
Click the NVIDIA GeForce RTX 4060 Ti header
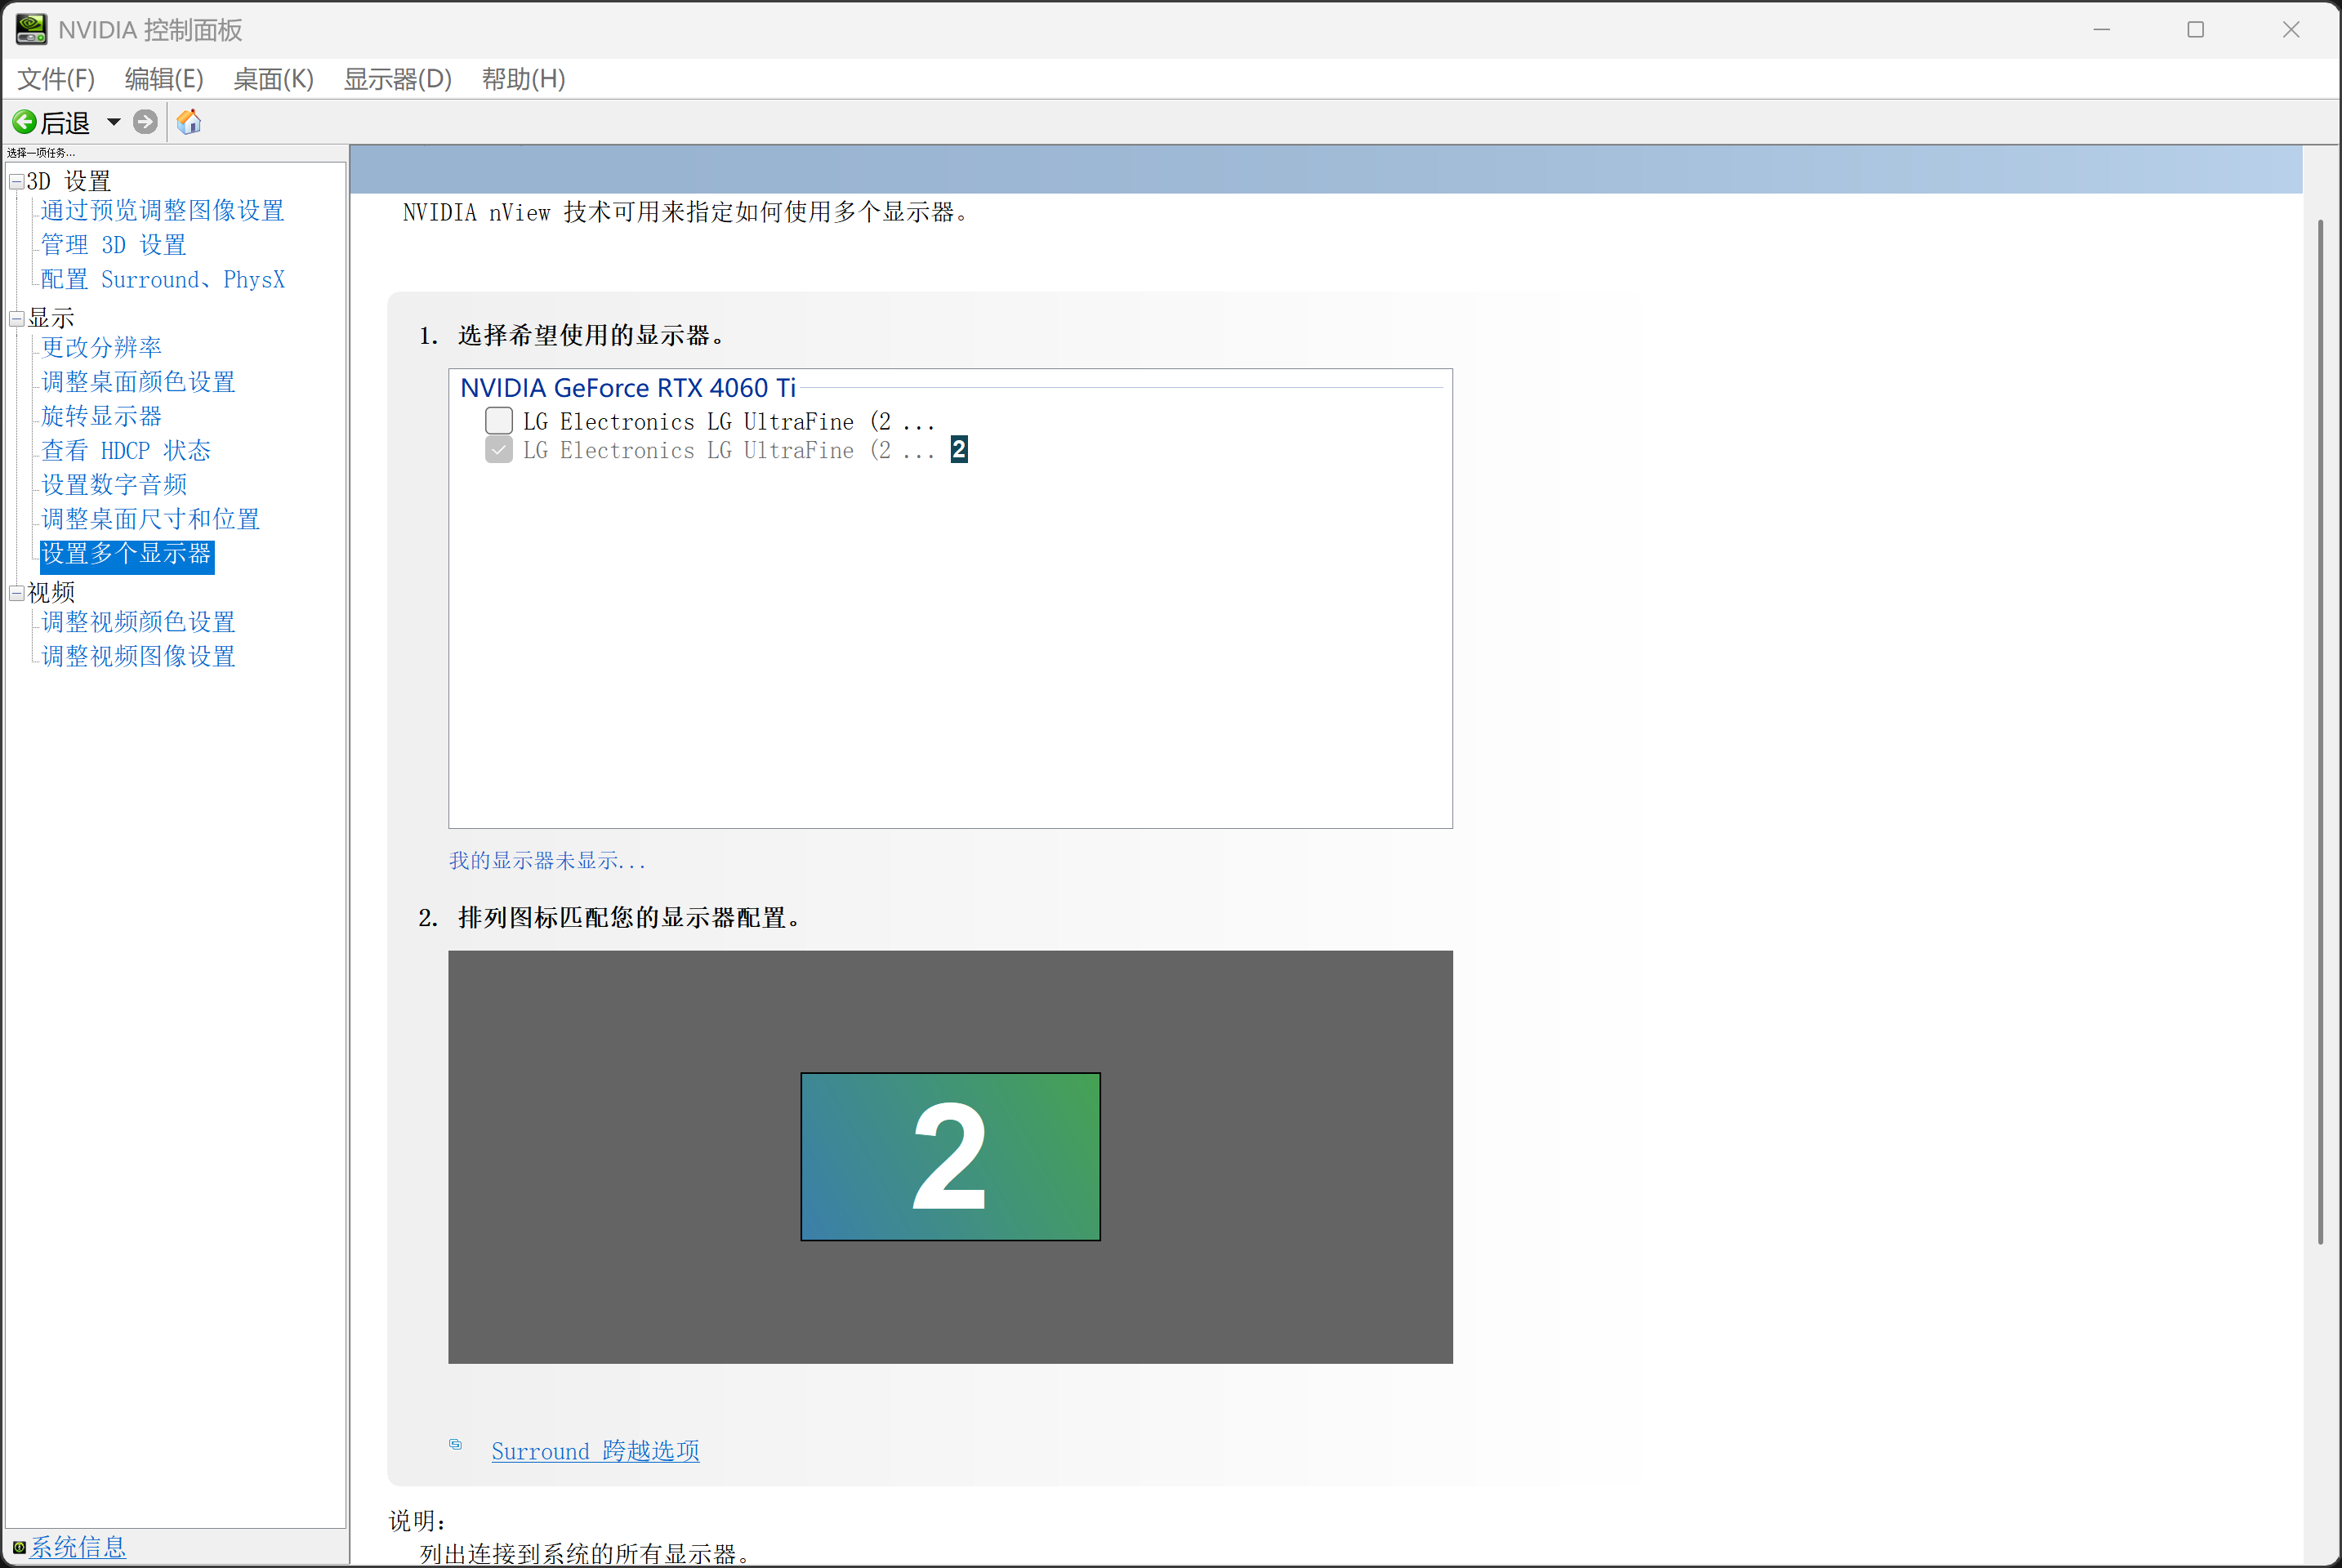point(628,388)
